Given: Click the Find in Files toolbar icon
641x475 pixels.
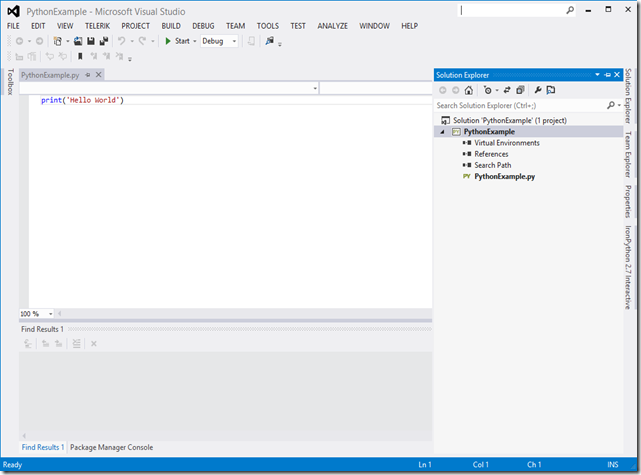Looking at the screenshot, I should 269,41.
